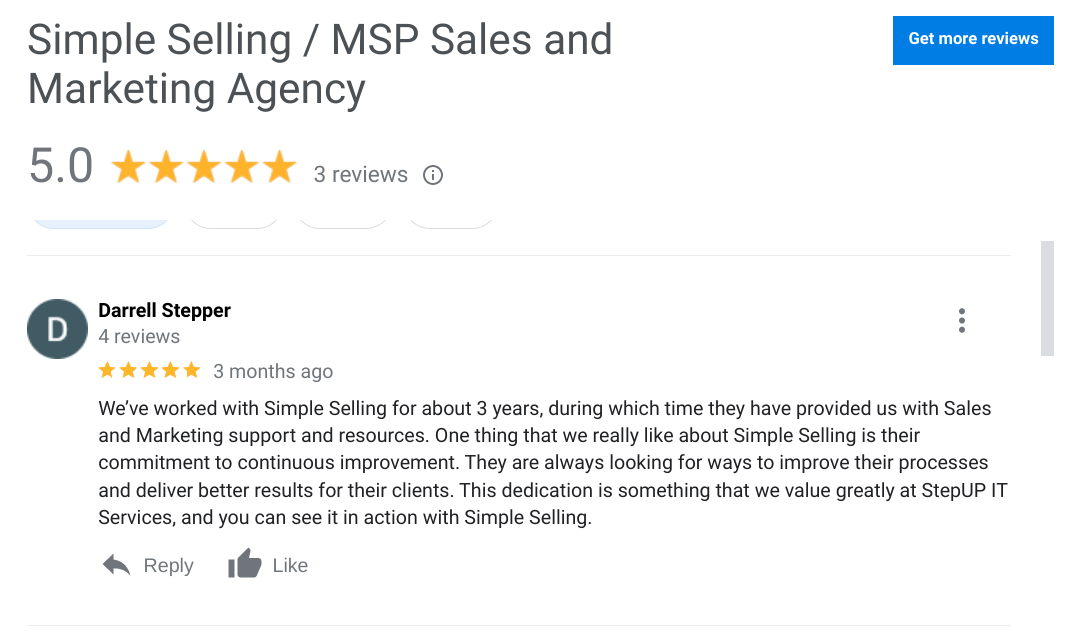Select the fourth review filter chip
Viewport: 1076px width, 644px height.
tap(450, 216)
